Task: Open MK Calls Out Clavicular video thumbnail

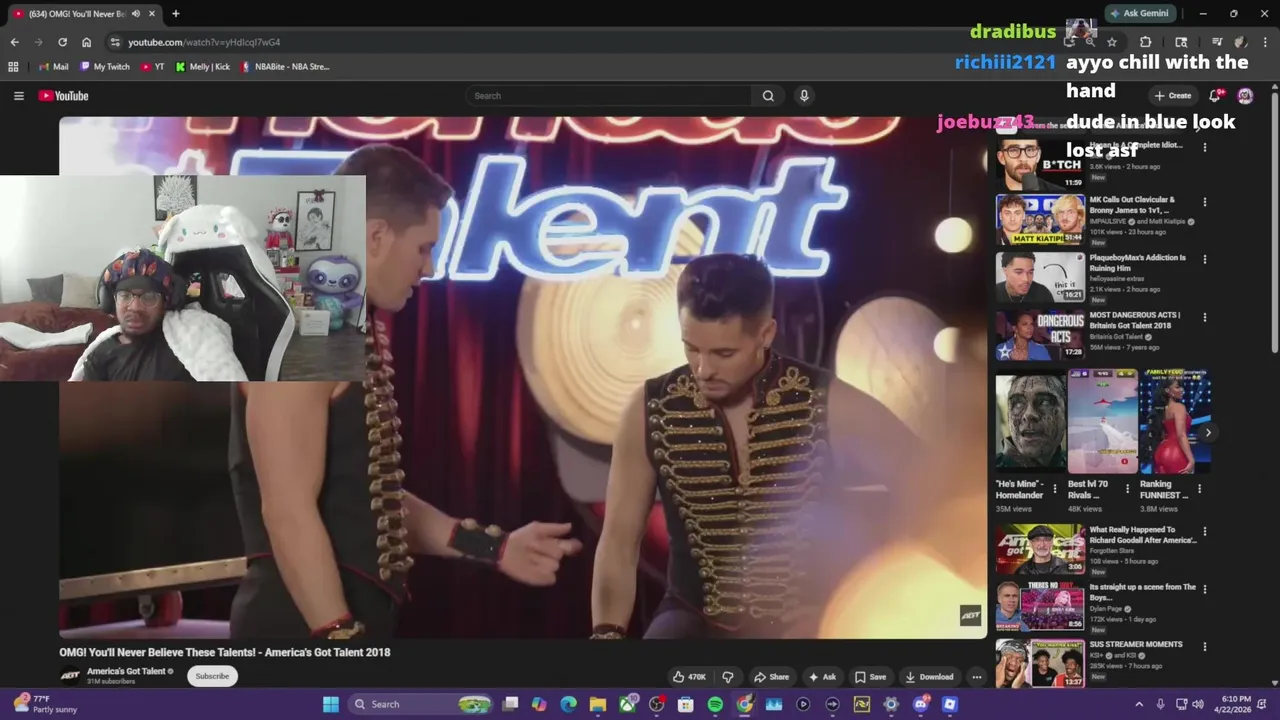Action: [1040, 219]
